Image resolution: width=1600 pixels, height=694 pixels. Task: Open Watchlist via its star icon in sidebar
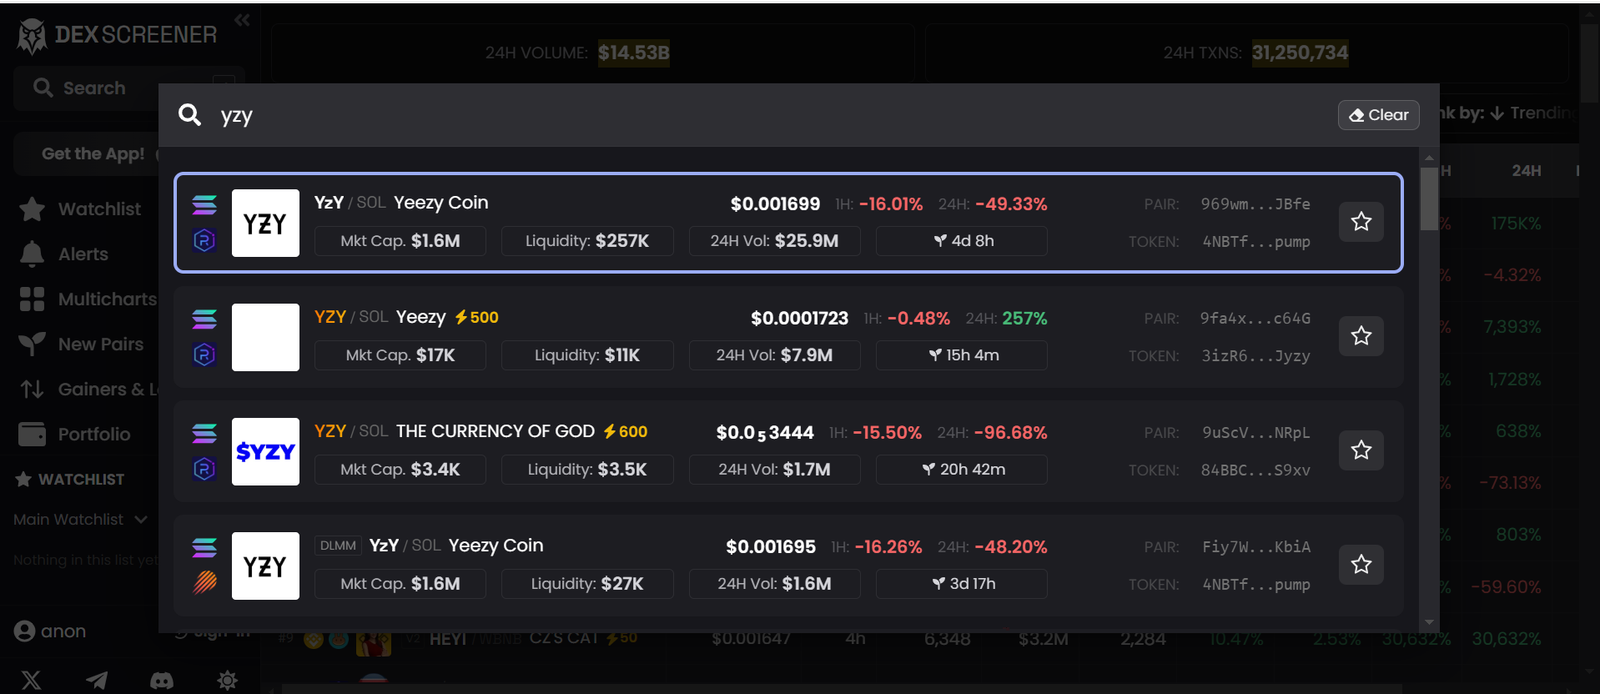click(x=32, y=209)
